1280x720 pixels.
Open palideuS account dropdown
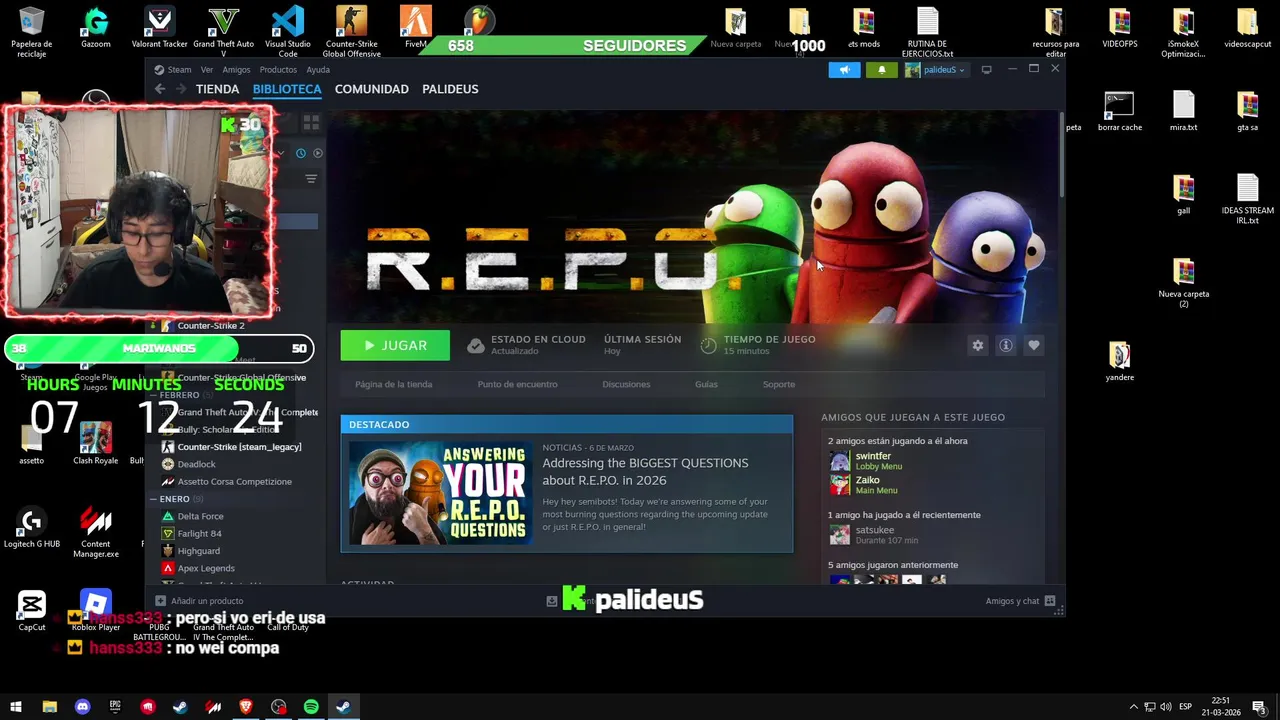[x=937, y=70]
